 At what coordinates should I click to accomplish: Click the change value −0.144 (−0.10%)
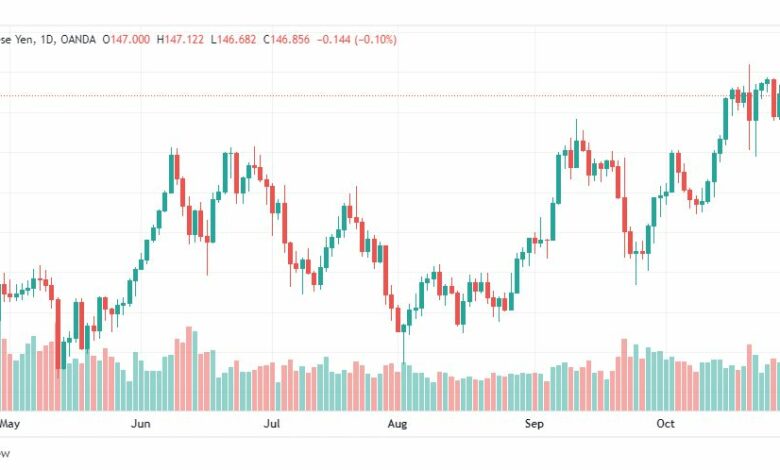coord(357,39)
